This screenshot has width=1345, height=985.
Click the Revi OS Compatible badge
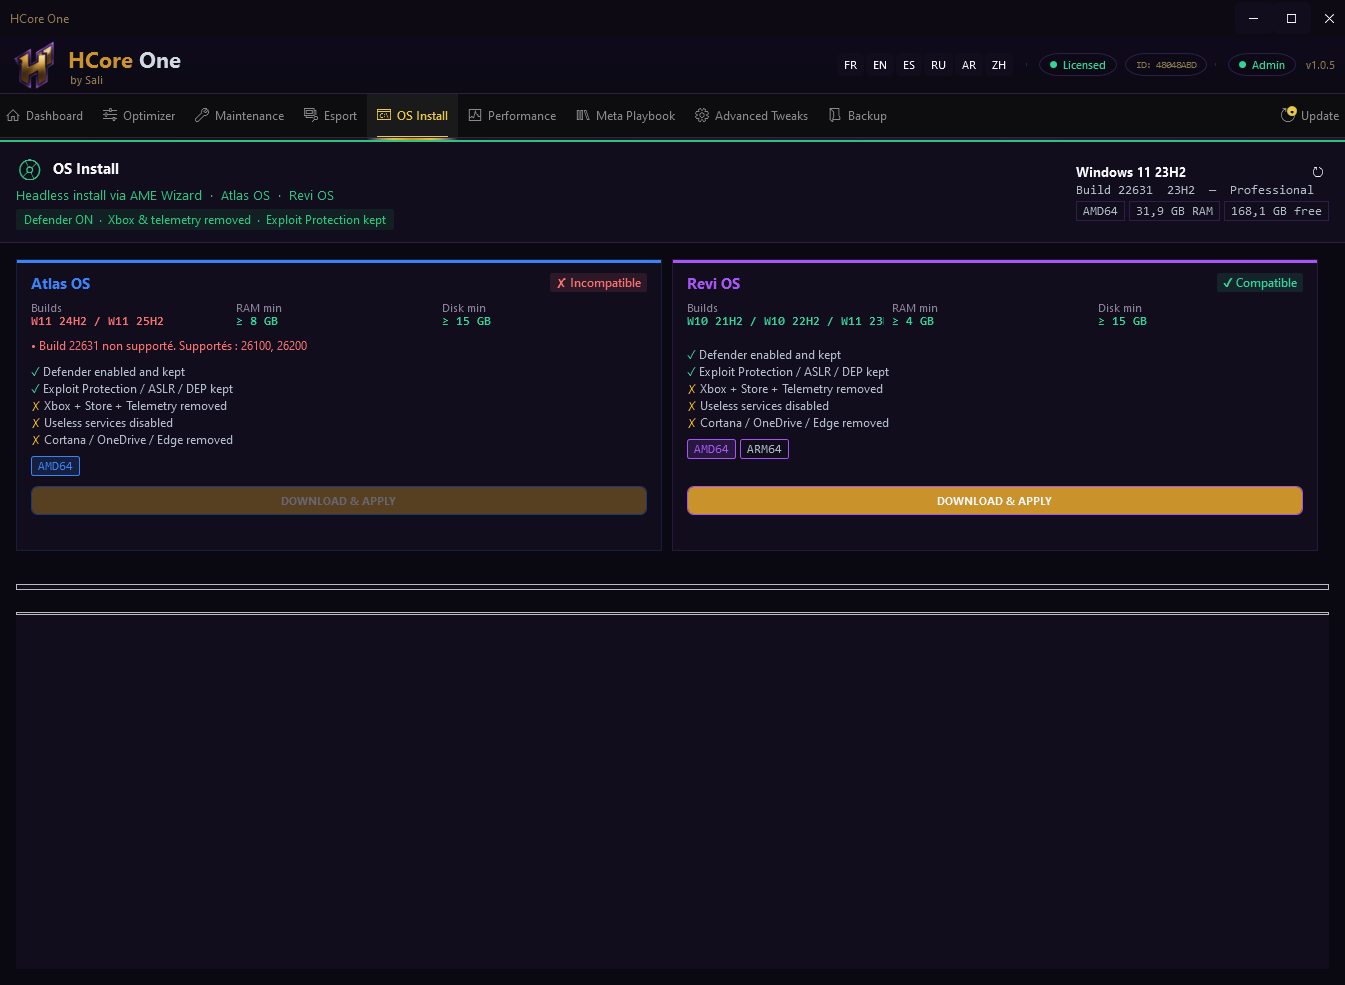(1260, 283)
